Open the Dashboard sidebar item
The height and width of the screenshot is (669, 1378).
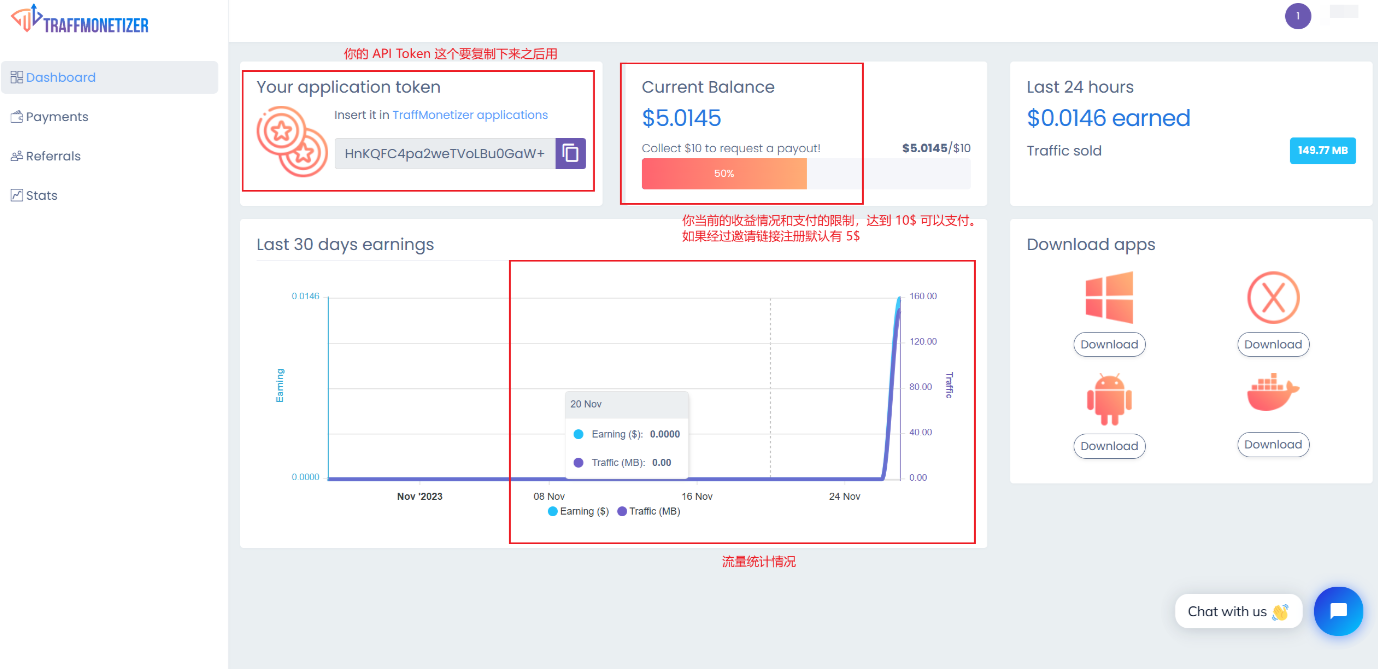pos(61,78)
